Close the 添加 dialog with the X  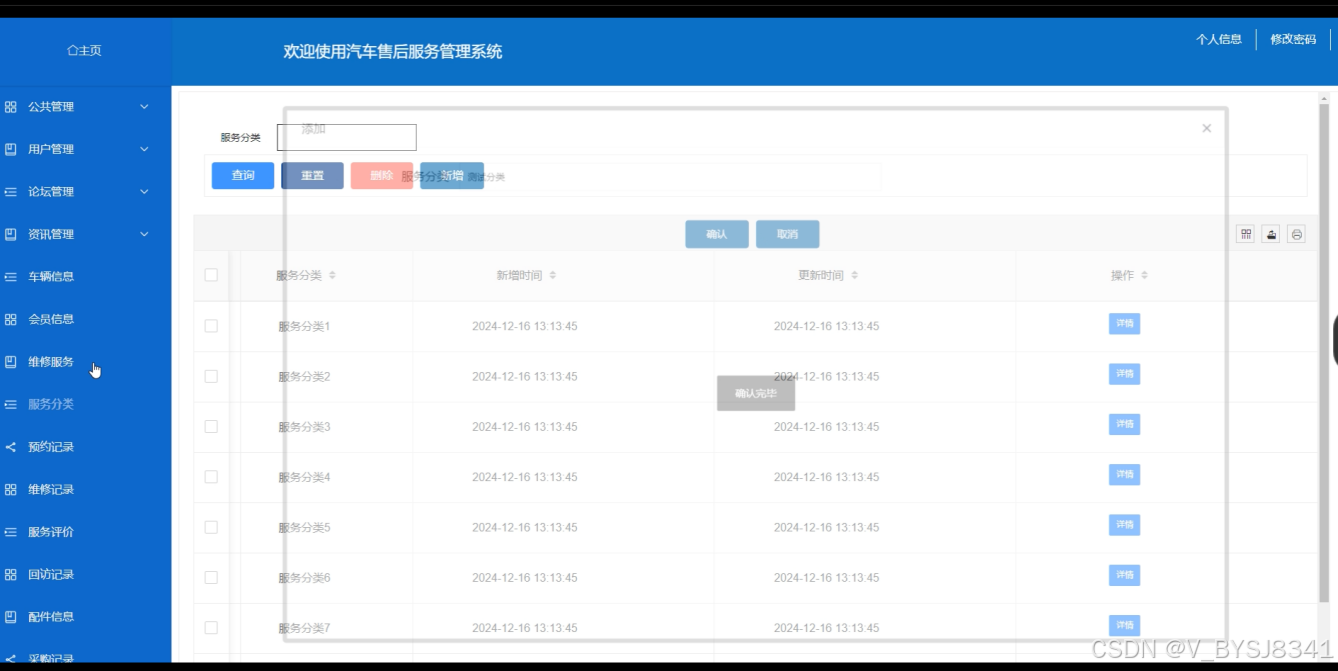(1207, 128)
